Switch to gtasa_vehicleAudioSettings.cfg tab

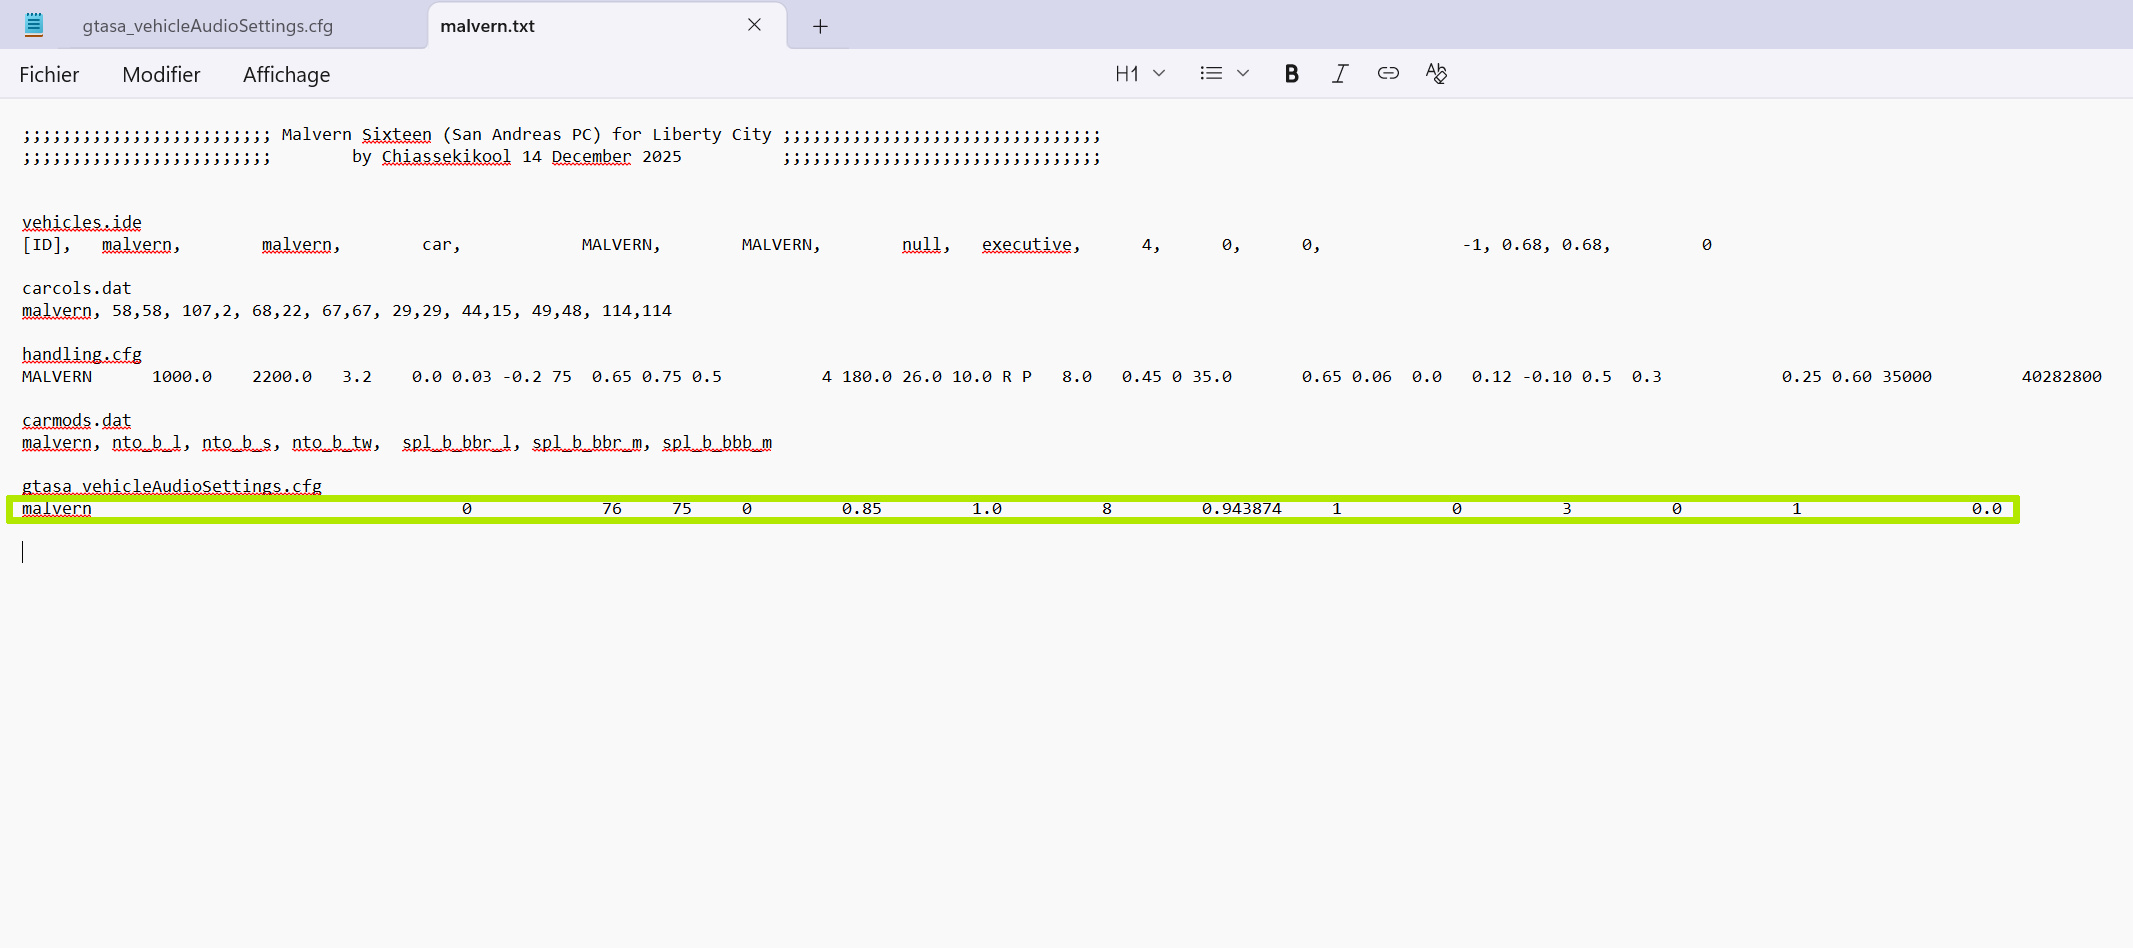tap(208, 26)
